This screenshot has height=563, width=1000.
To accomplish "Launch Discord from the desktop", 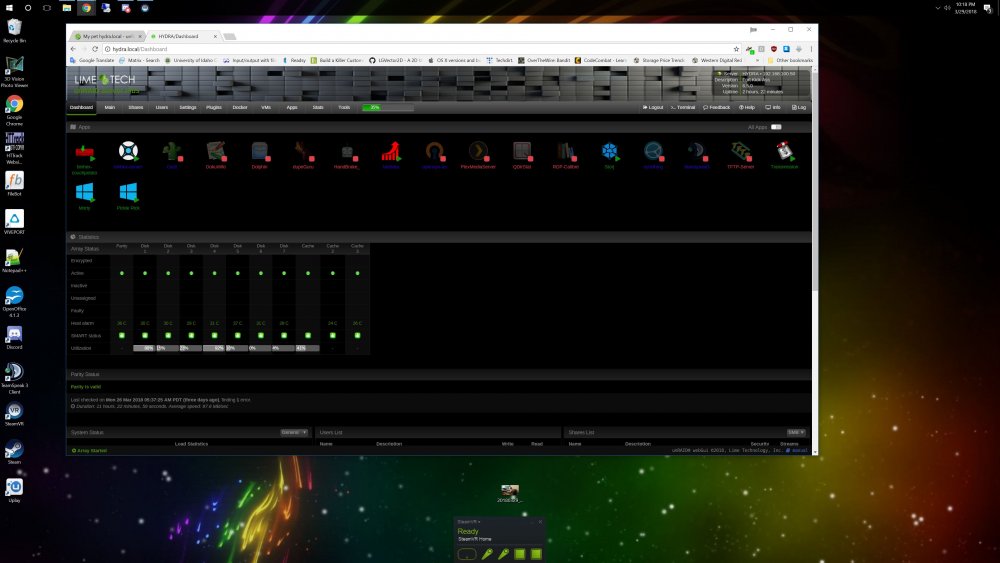I will pos(14,338).
